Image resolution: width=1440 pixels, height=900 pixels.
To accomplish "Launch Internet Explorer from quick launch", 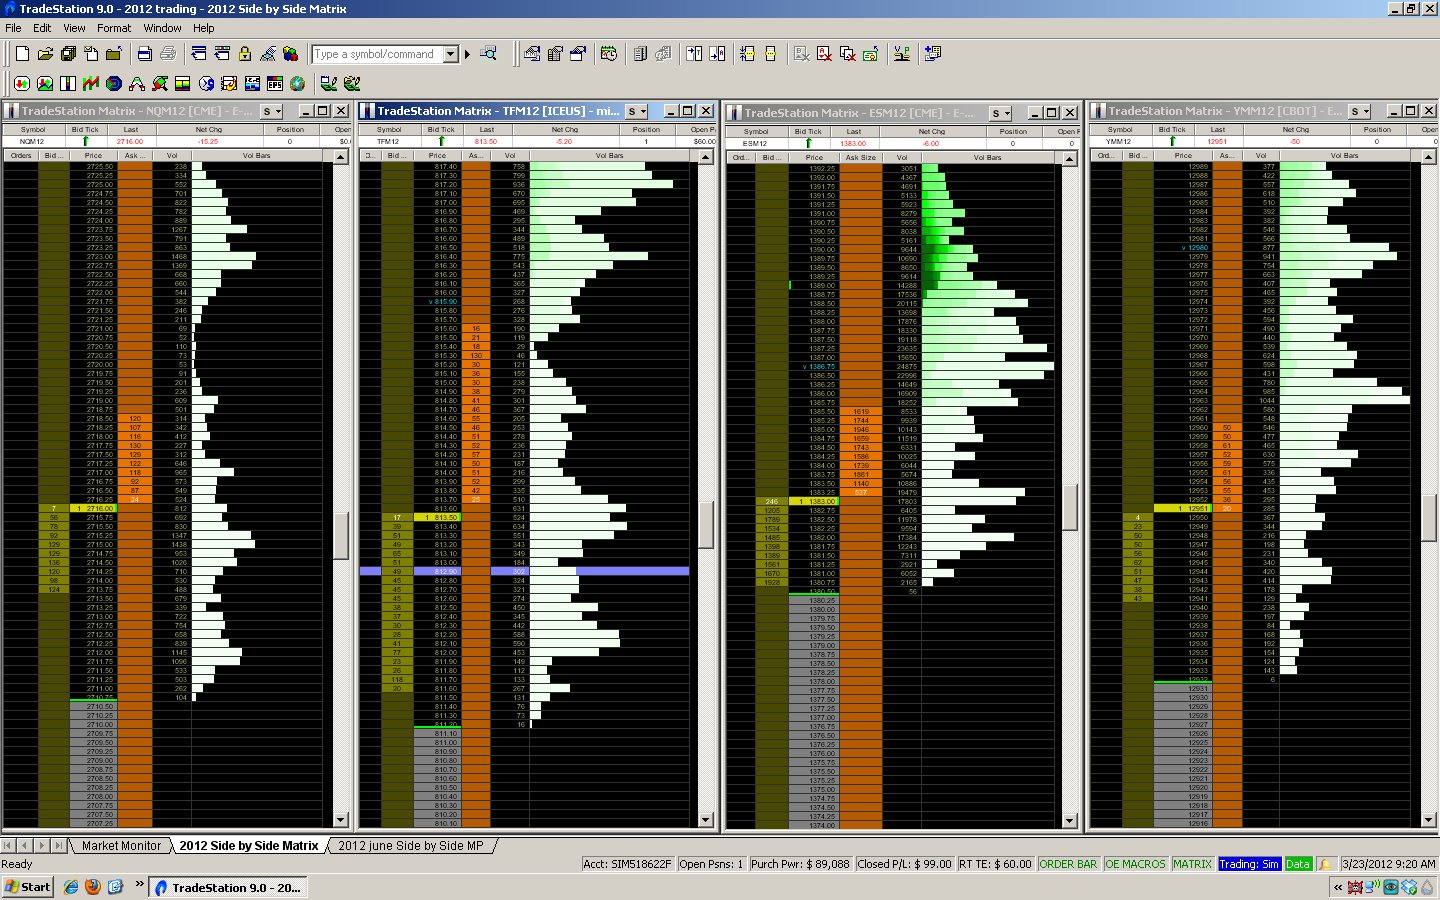I will tap(71, 887).
